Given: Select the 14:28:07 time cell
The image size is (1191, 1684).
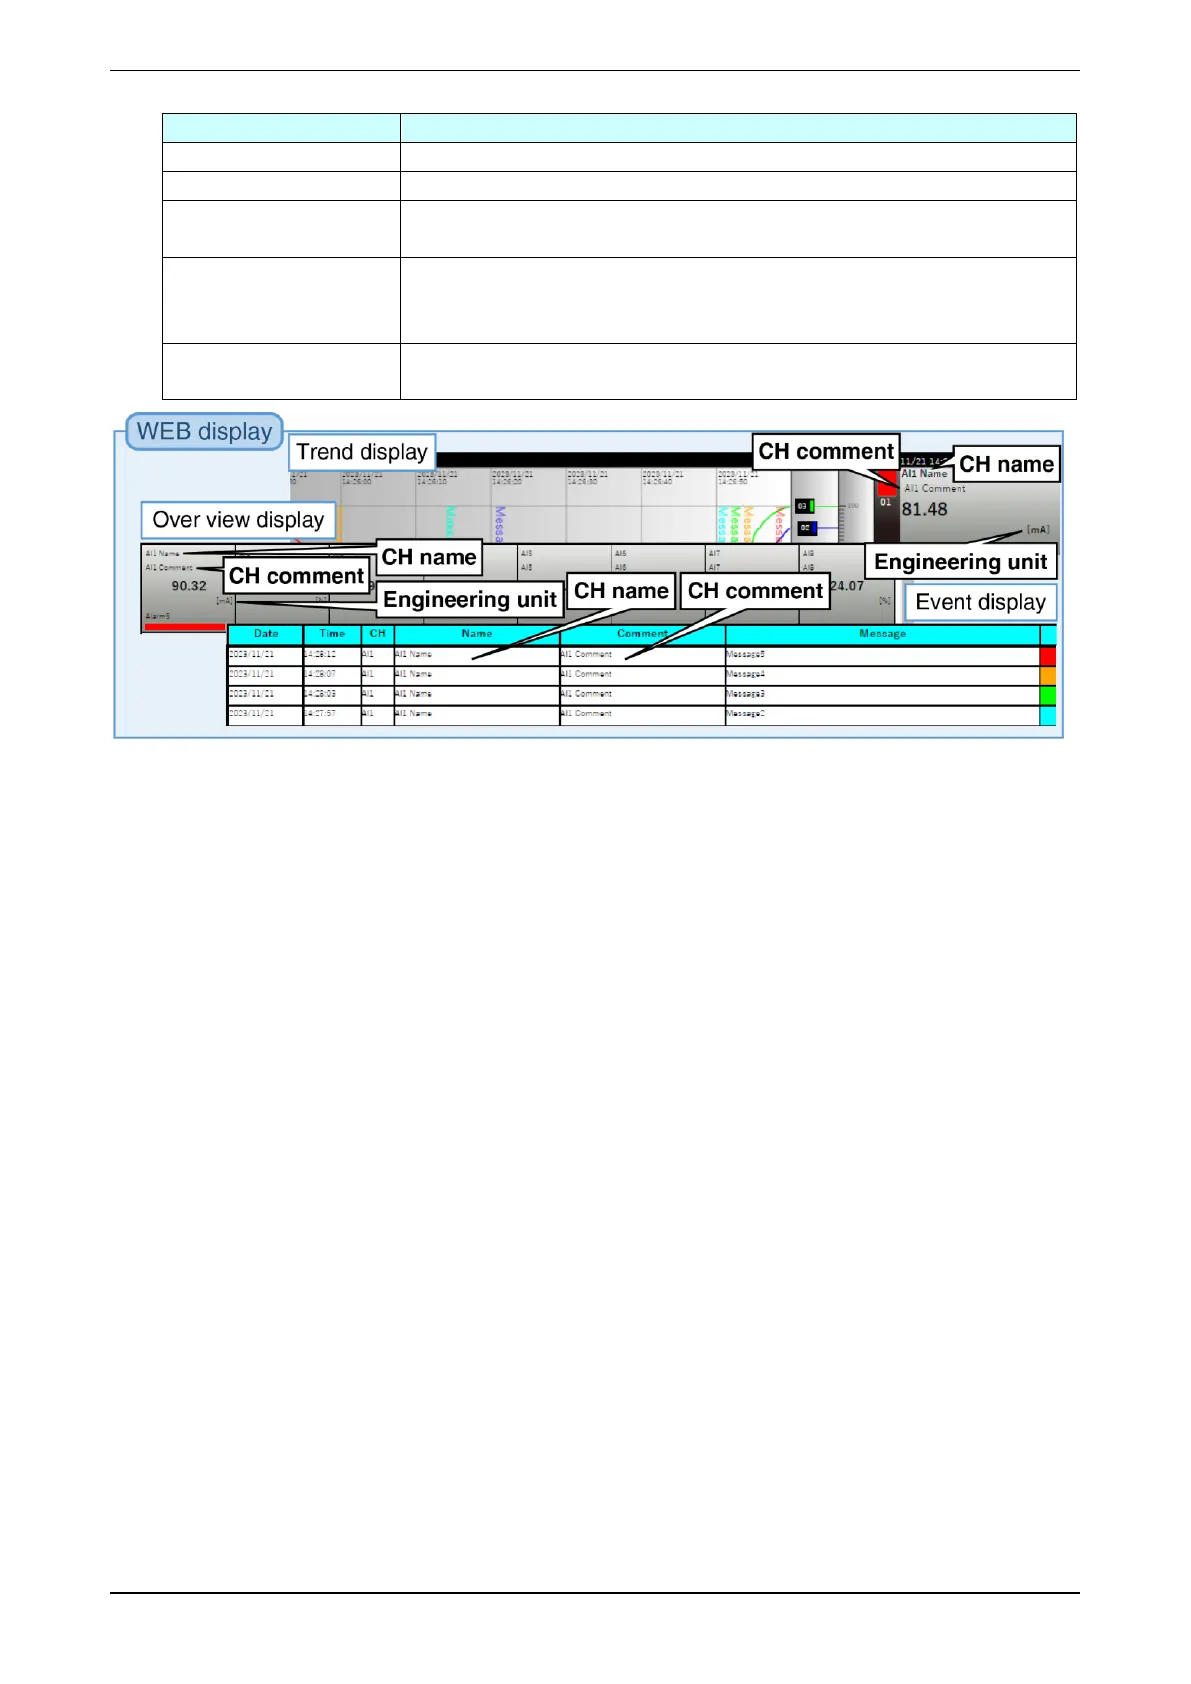Looking at the screenshot, I should [332, 675].
